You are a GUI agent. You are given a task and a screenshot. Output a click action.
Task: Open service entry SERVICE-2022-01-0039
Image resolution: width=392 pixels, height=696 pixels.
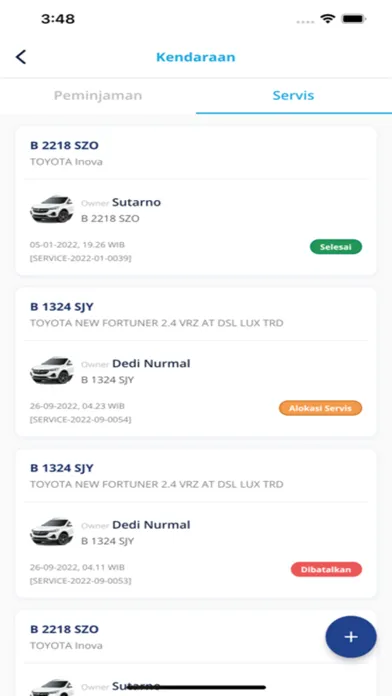[80, 258]
